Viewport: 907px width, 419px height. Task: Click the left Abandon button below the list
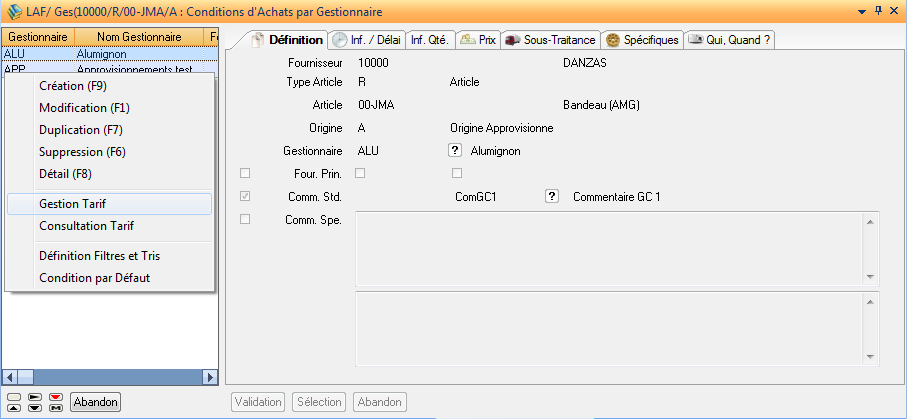[96, 402]
